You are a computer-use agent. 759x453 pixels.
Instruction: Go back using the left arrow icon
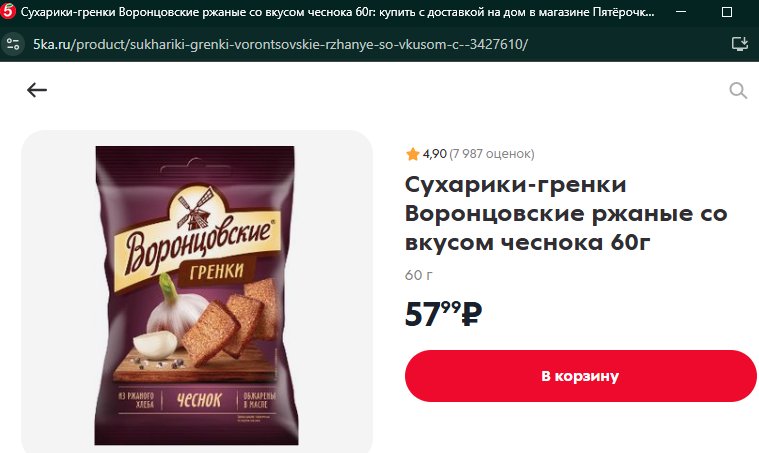pyautogui.click(x=37, y=90)
